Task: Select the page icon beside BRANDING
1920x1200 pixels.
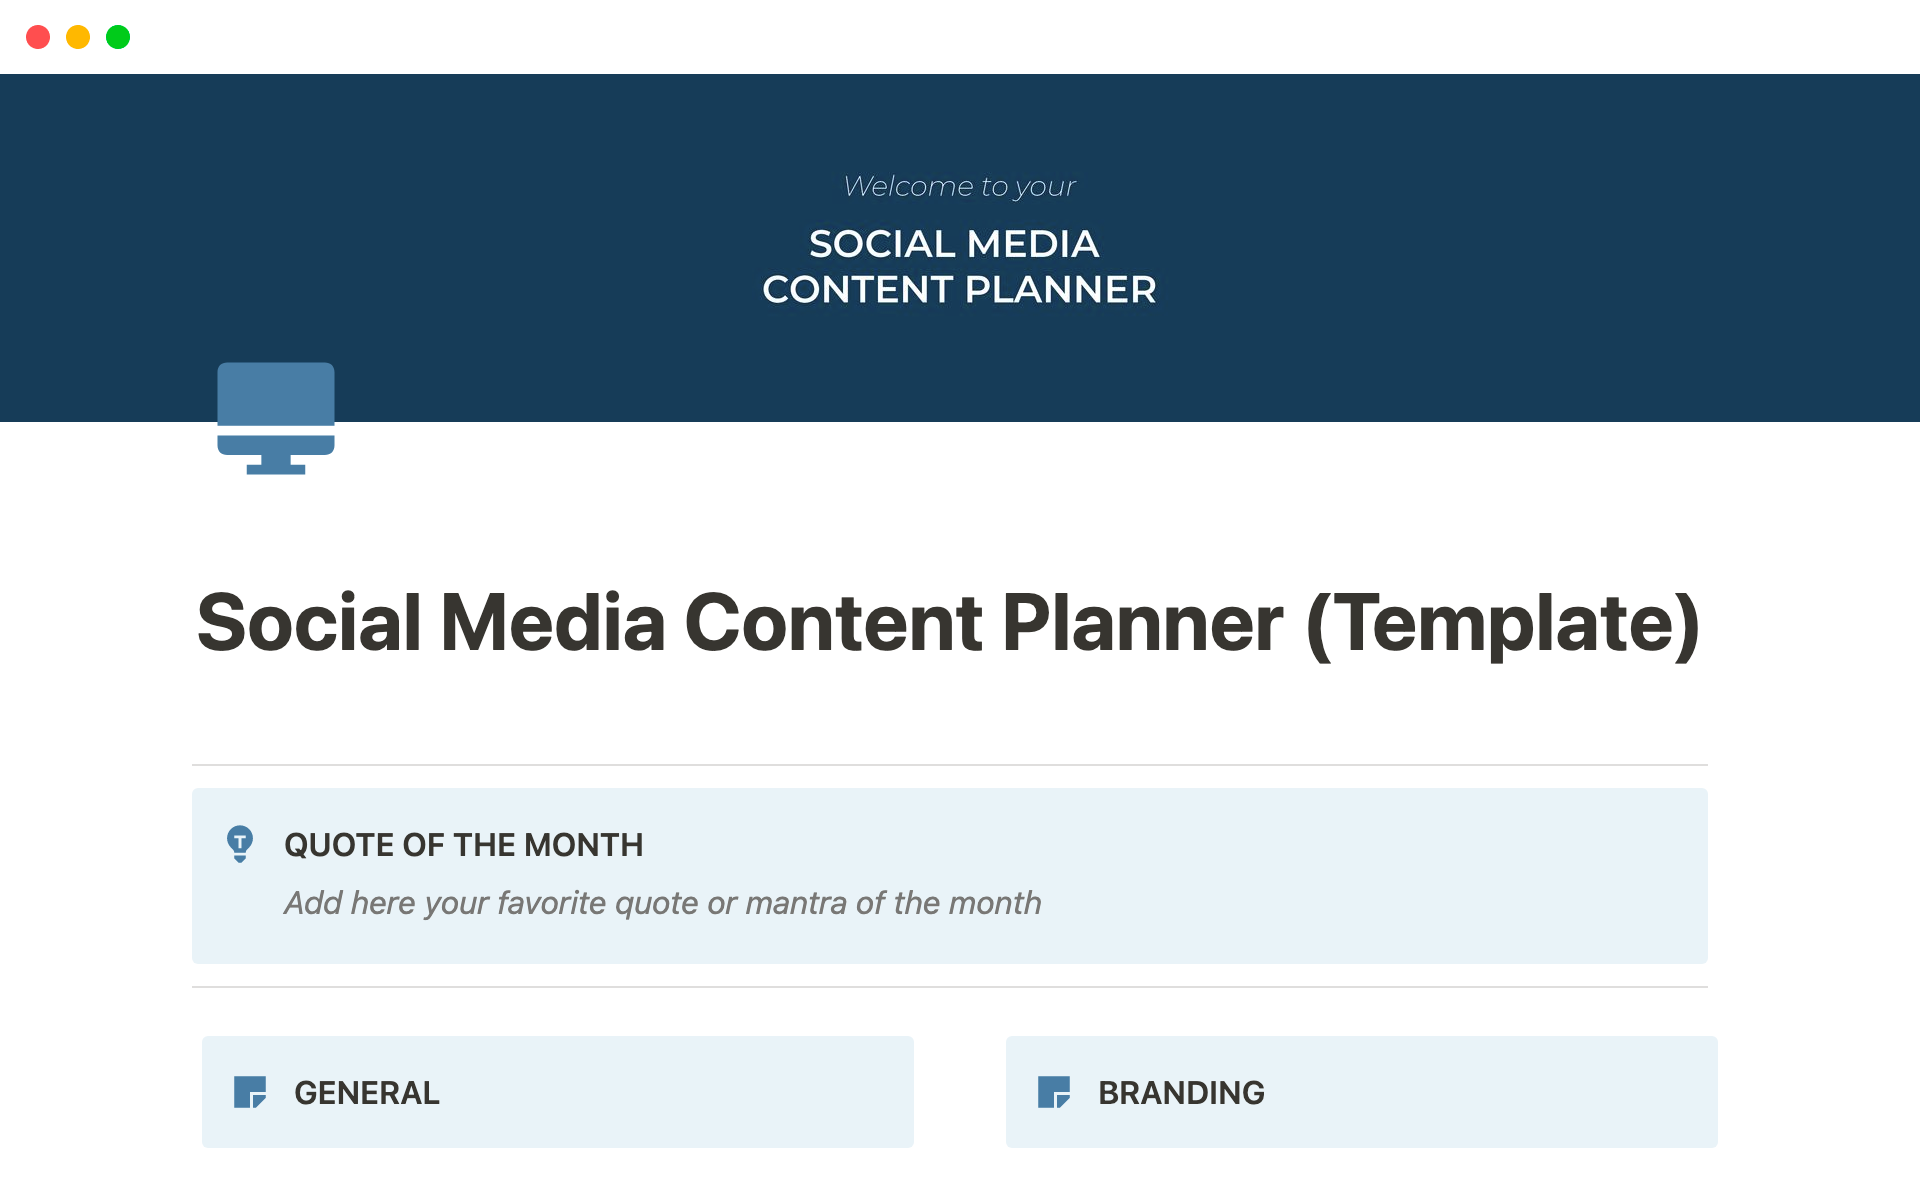Action: click(1056, 1092)
